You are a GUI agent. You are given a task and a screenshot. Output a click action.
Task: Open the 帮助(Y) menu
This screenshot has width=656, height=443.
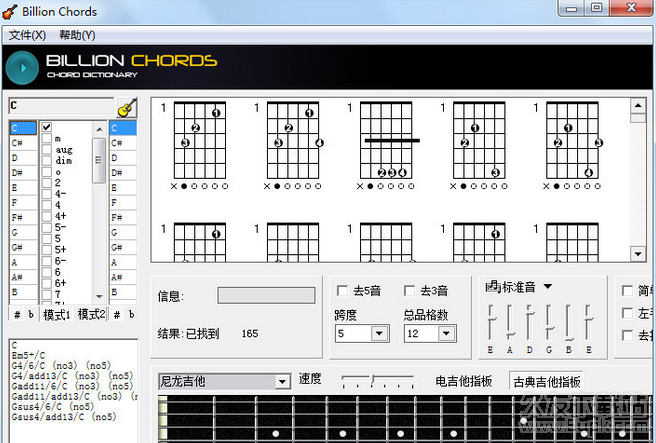pos(77,35)
